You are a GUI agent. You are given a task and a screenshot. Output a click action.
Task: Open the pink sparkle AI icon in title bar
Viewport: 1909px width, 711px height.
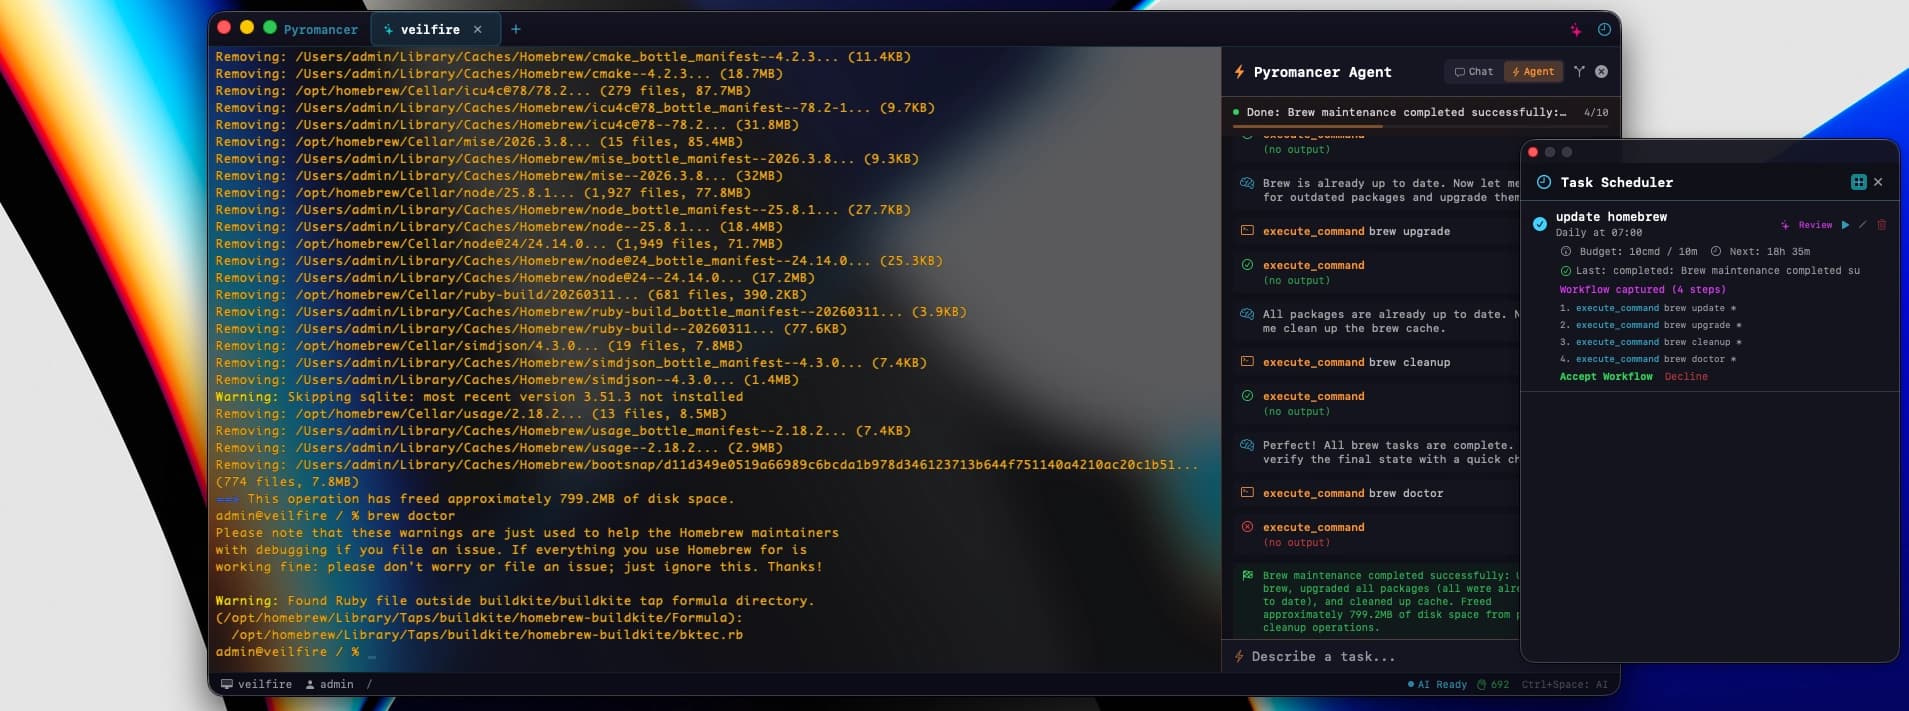[x=1576, y=30]
